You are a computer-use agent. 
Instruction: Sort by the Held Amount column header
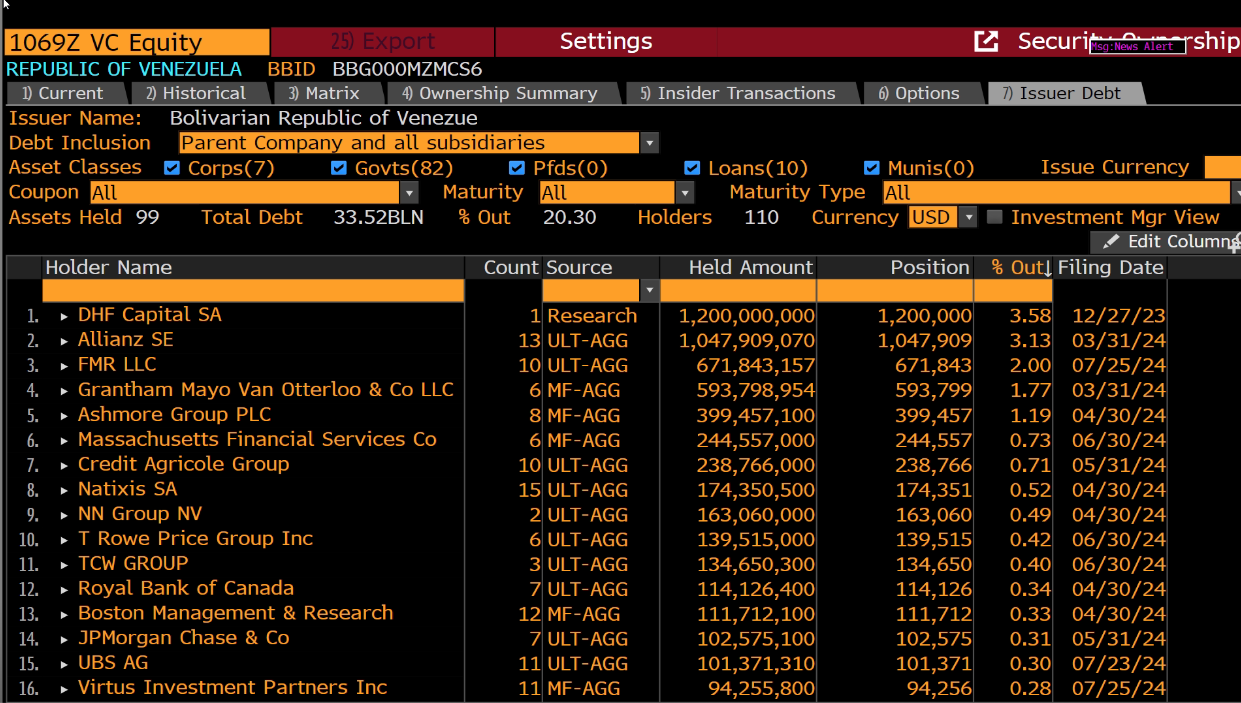point(738,267)
